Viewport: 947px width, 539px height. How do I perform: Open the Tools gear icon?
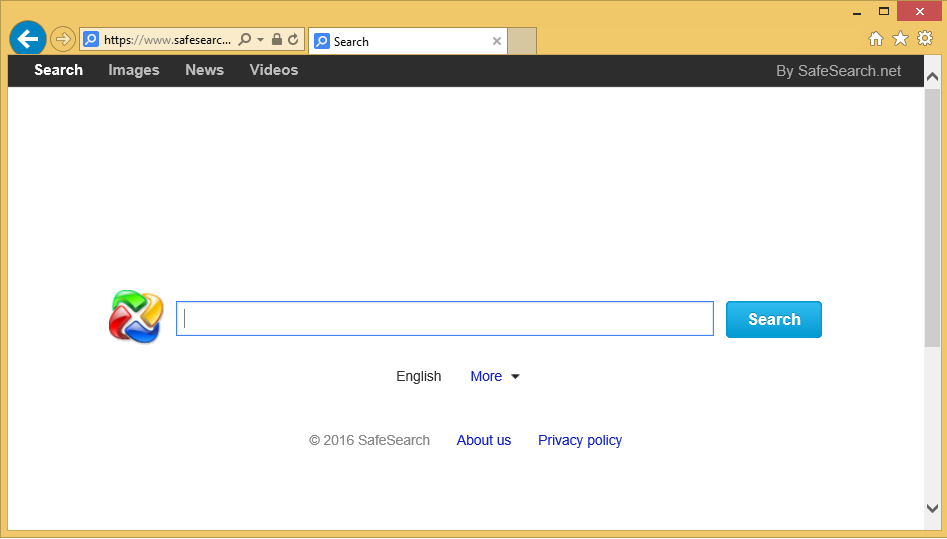pos(925,39)
